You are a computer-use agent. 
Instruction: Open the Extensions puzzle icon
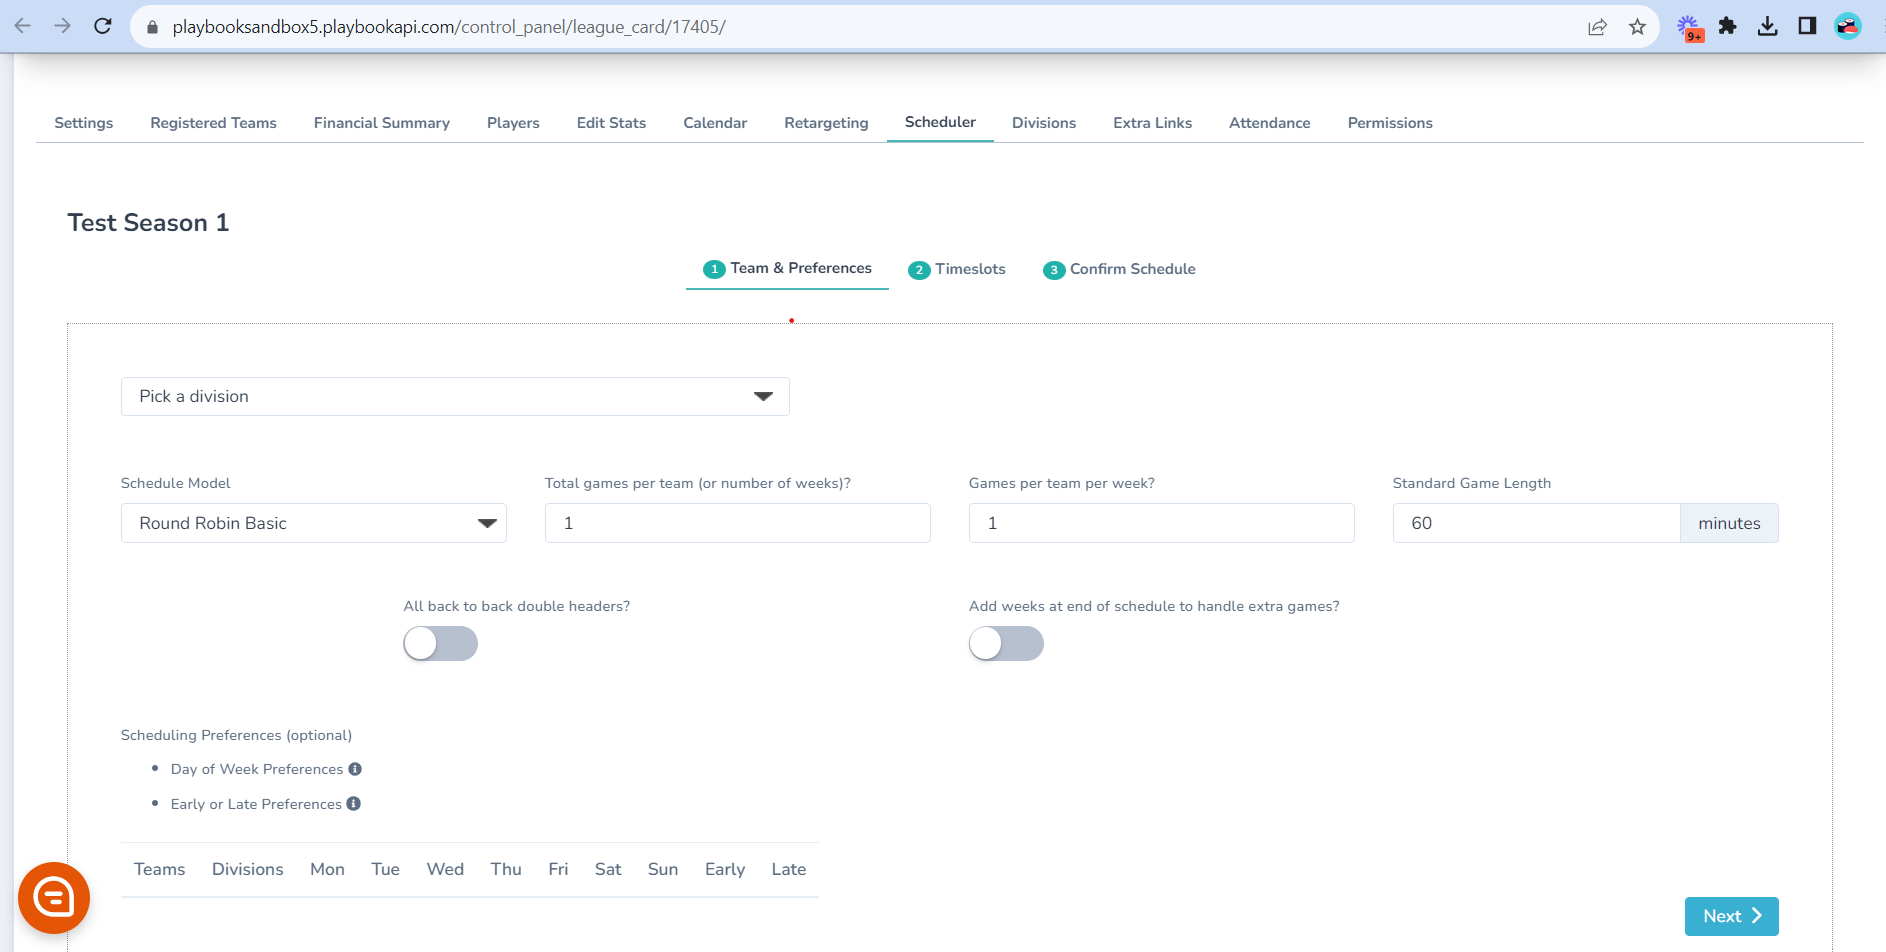pos(1727,26)
